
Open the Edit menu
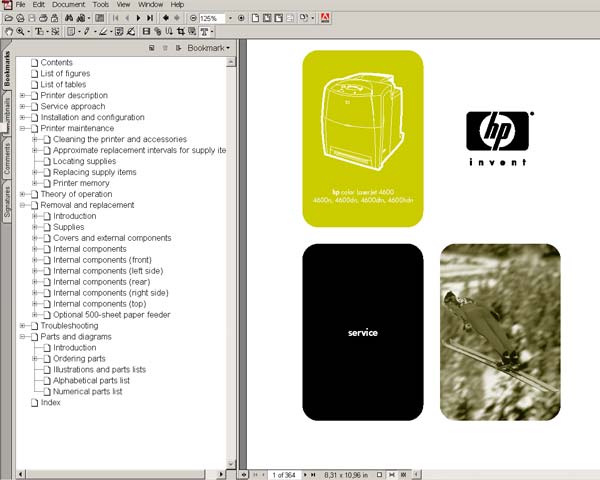[x=39, y=5]
